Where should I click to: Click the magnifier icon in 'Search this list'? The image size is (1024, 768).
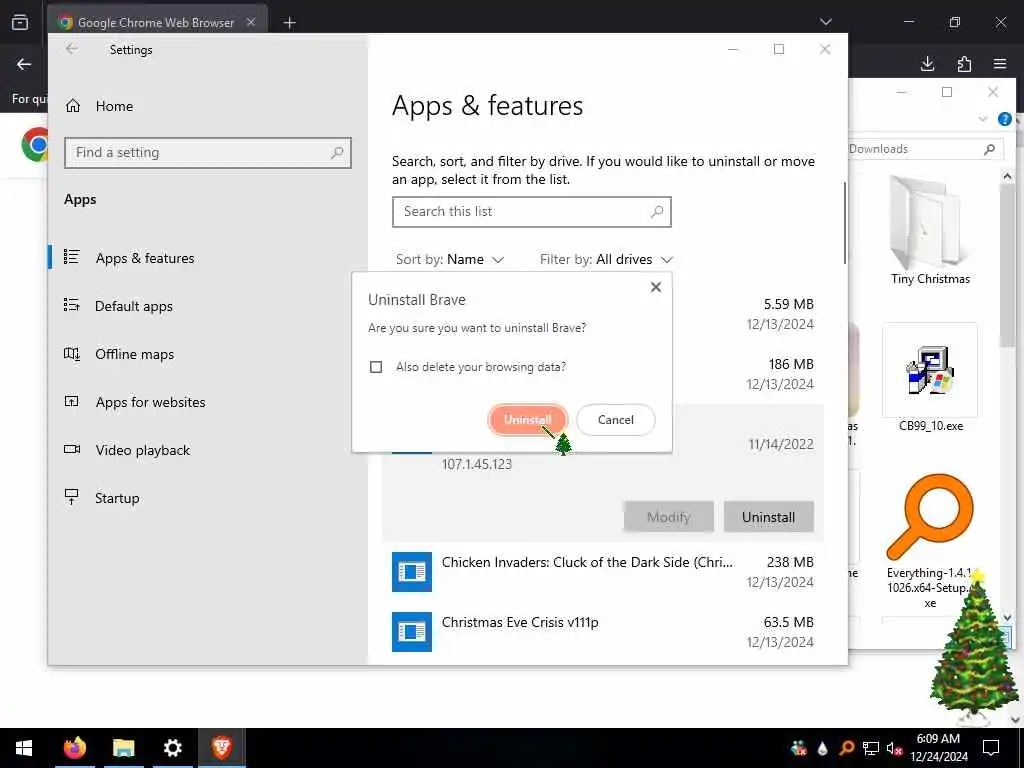click(x=657, y=212)
